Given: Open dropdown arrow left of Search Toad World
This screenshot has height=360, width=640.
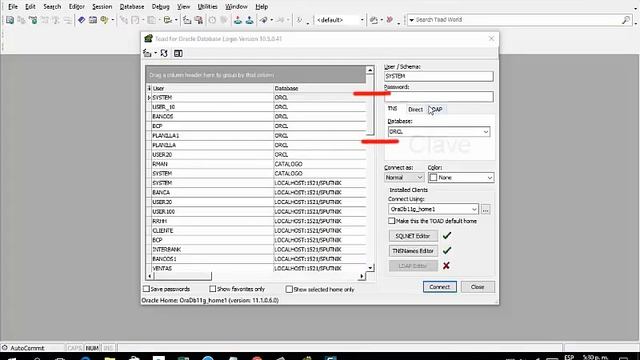Looking at the screenshot, I should pos(411,20).
